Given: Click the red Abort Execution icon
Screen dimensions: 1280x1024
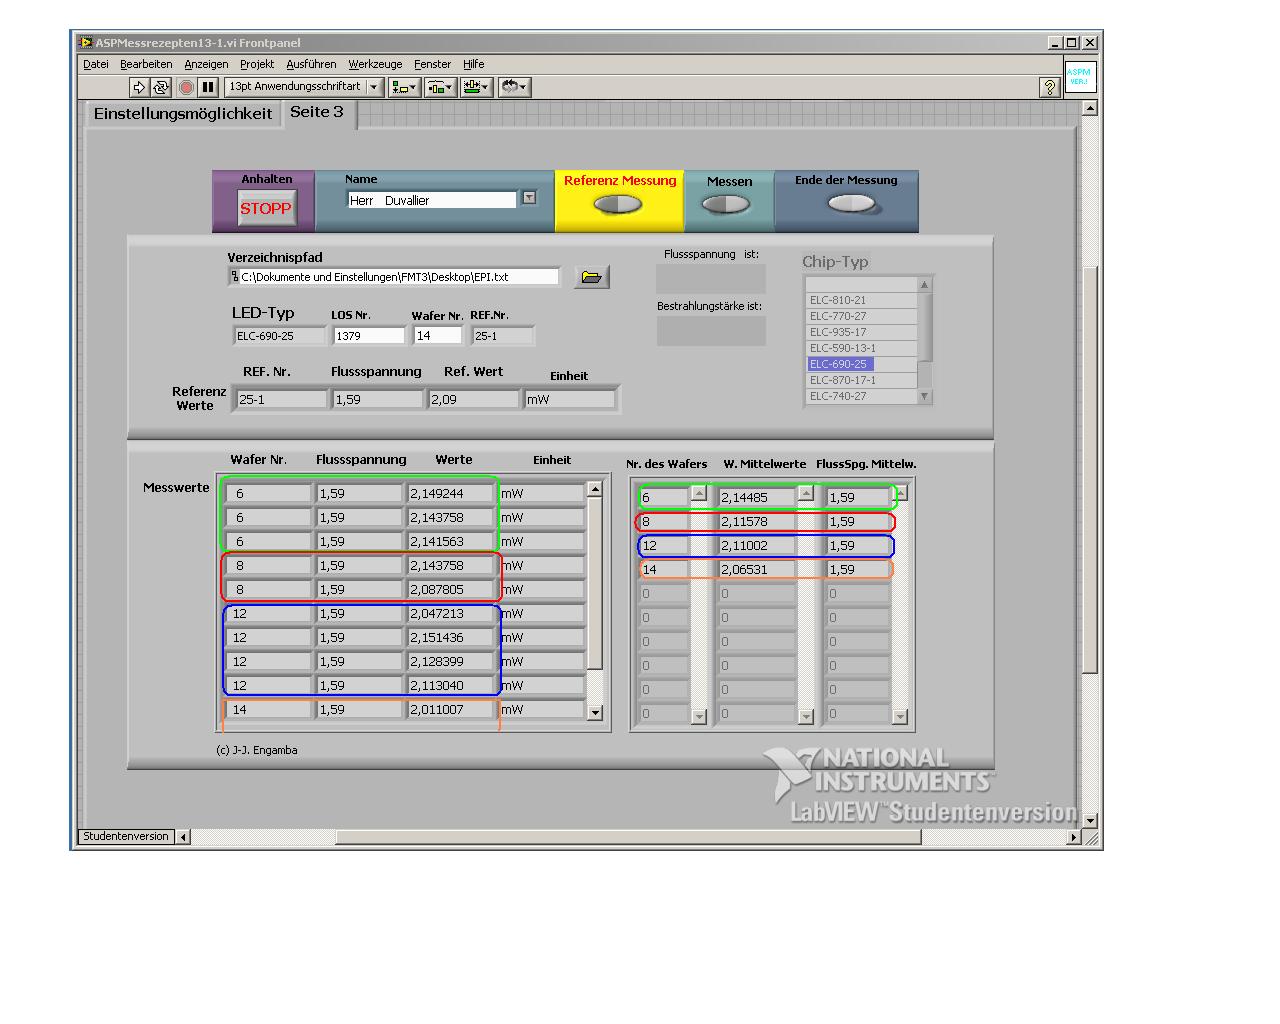Looking at the screenshot, I should [x=185, y=87].
